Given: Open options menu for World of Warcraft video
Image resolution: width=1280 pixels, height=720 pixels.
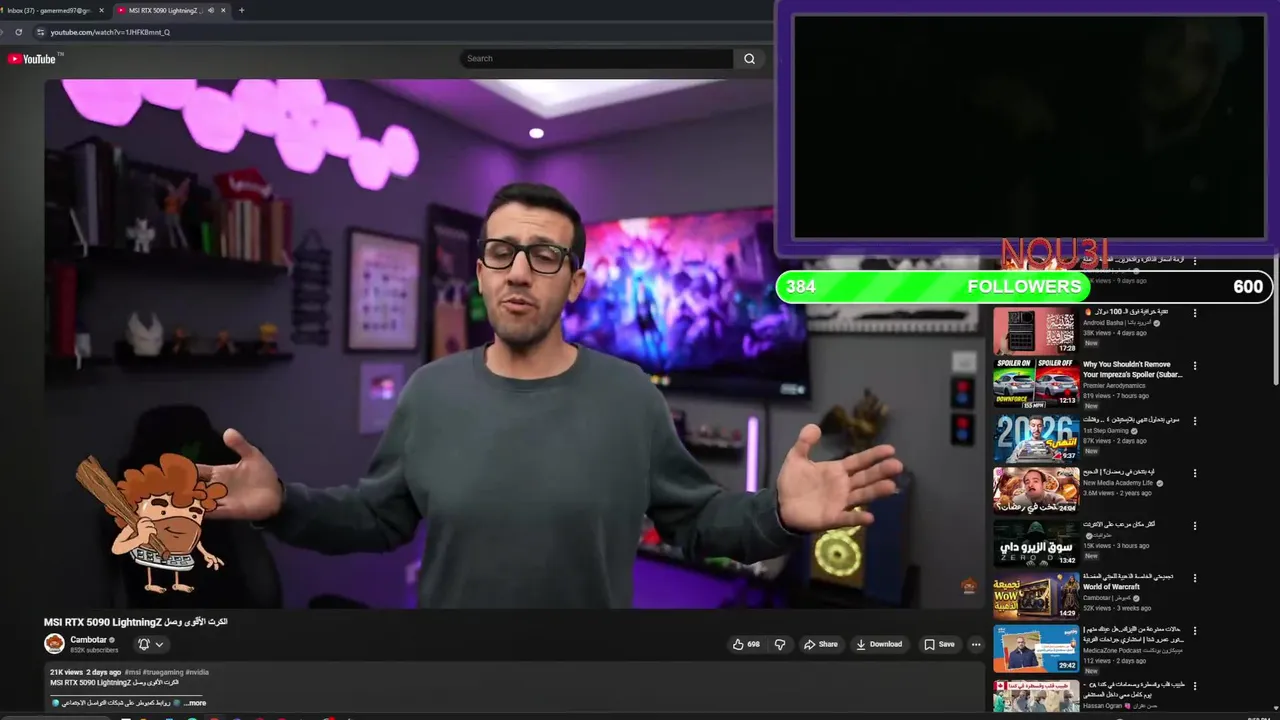Looking at the screenshot, I should pyautogui.click(x=1194, y=579).
